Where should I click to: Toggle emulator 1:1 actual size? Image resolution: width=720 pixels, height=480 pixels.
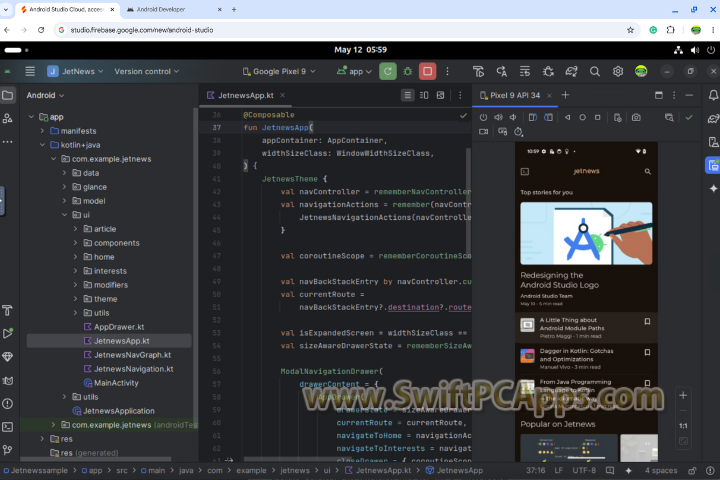(x=683, y=426)
